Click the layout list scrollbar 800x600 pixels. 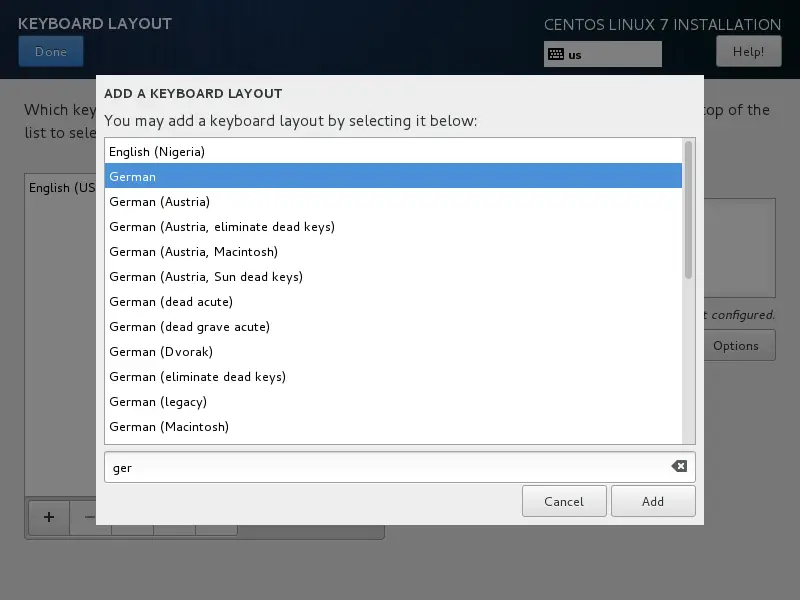point(688,210)
